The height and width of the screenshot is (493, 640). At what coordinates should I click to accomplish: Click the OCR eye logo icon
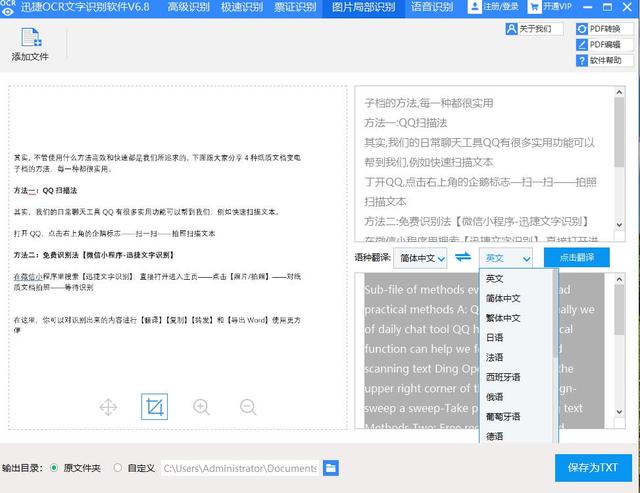8,8
